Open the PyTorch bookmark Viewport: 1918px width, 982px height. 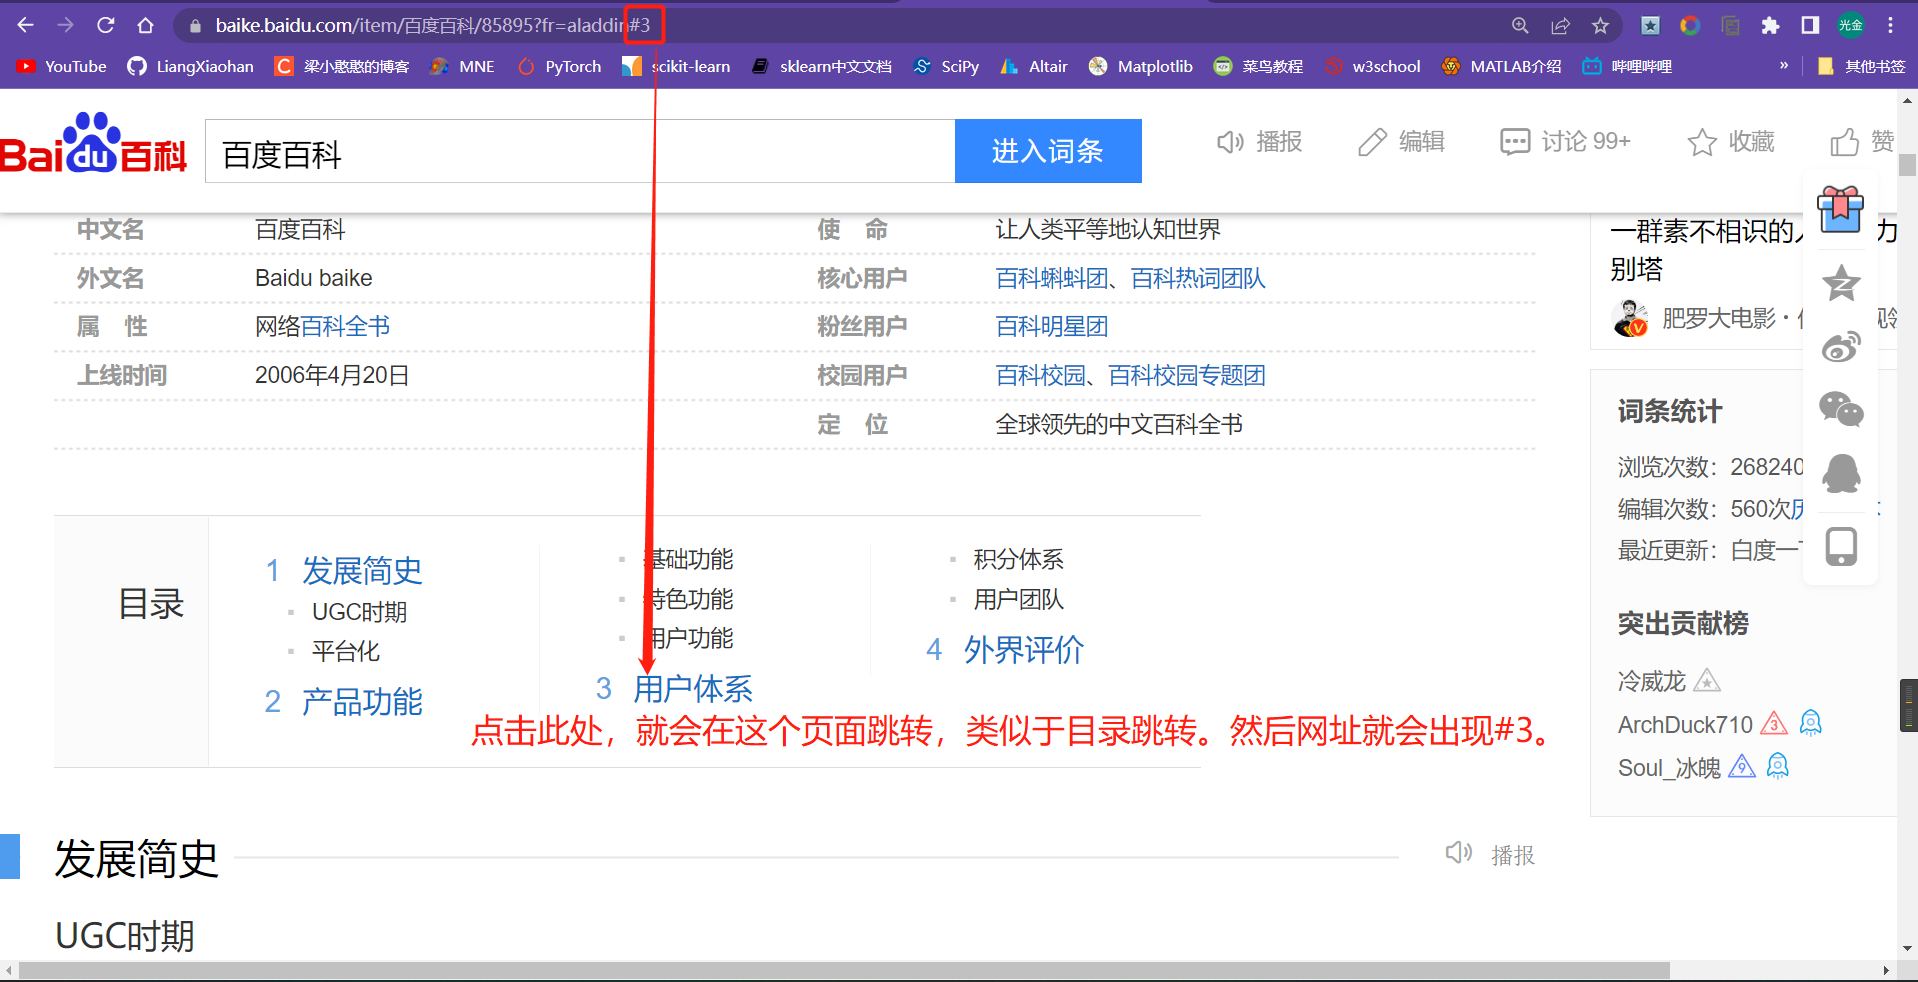pos(559,66)
